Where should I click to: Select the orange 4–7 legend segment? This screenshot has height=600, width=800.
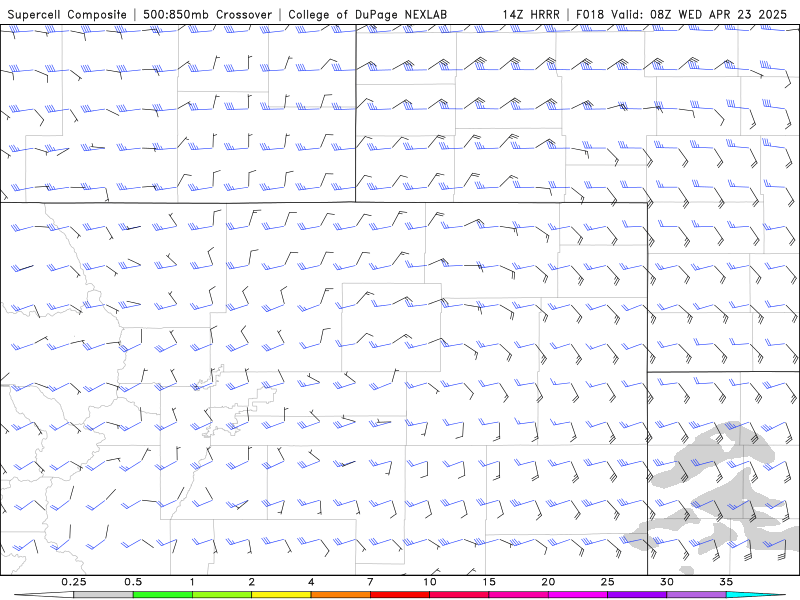click(340, 595)
